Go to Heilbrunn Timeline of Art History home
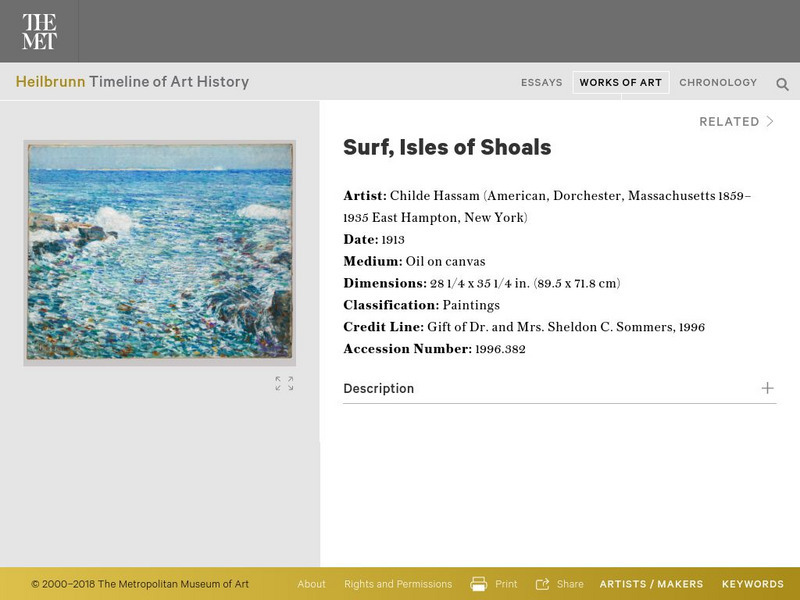This screenshot has height=600, width=800. click(x=132, y=82)
